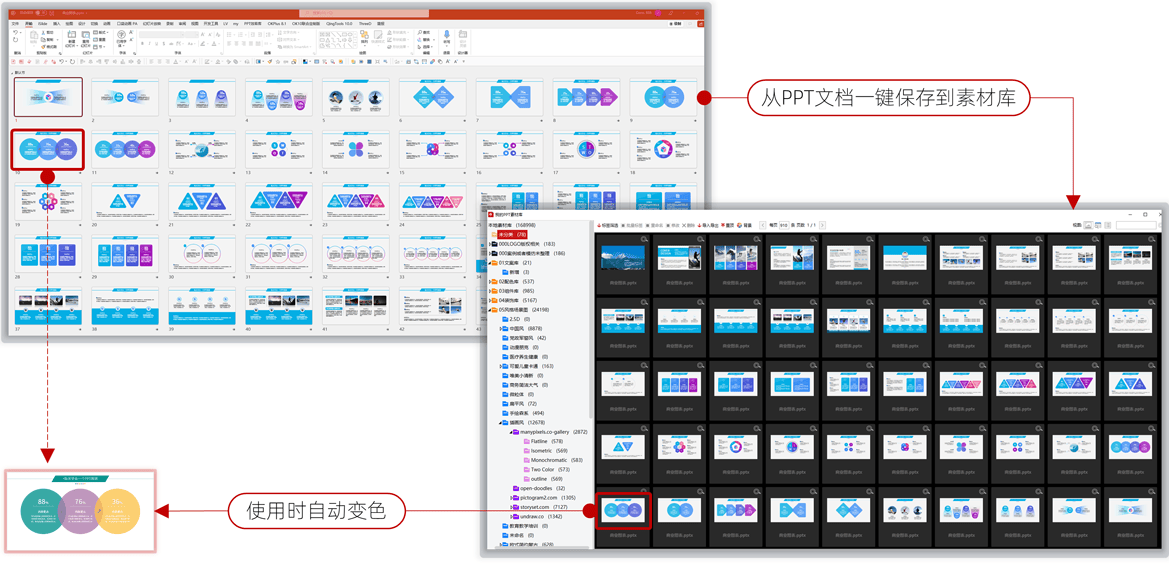Click the magnifier icon on the first library thumbnail

coord(645,240)
